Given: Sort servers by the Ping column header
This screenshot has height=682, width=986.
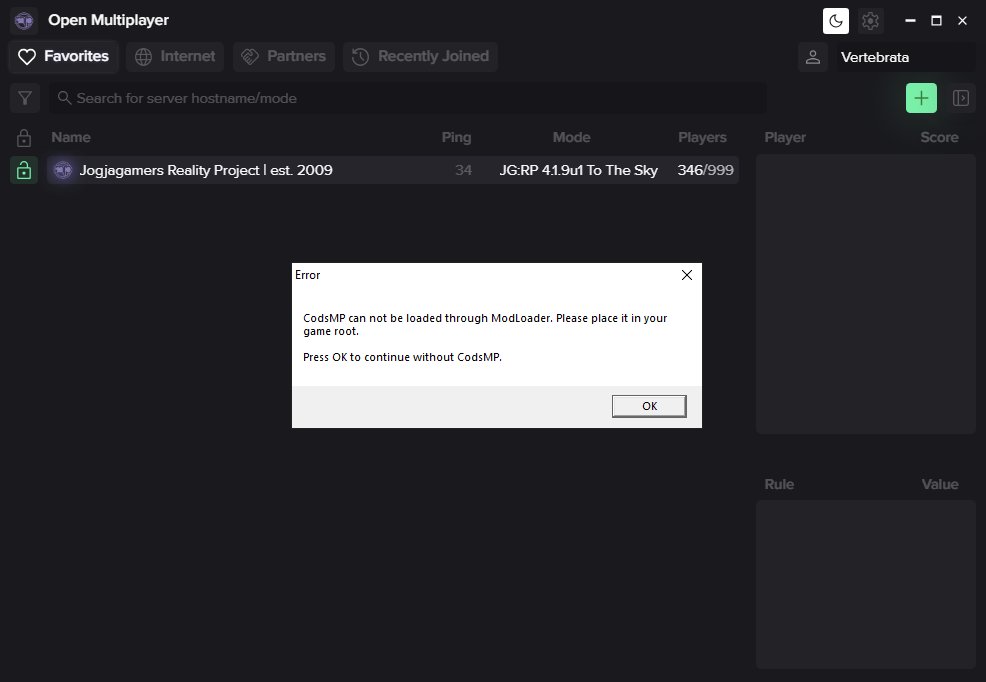Looking at the screenshot, I should (x=457, y=138).
